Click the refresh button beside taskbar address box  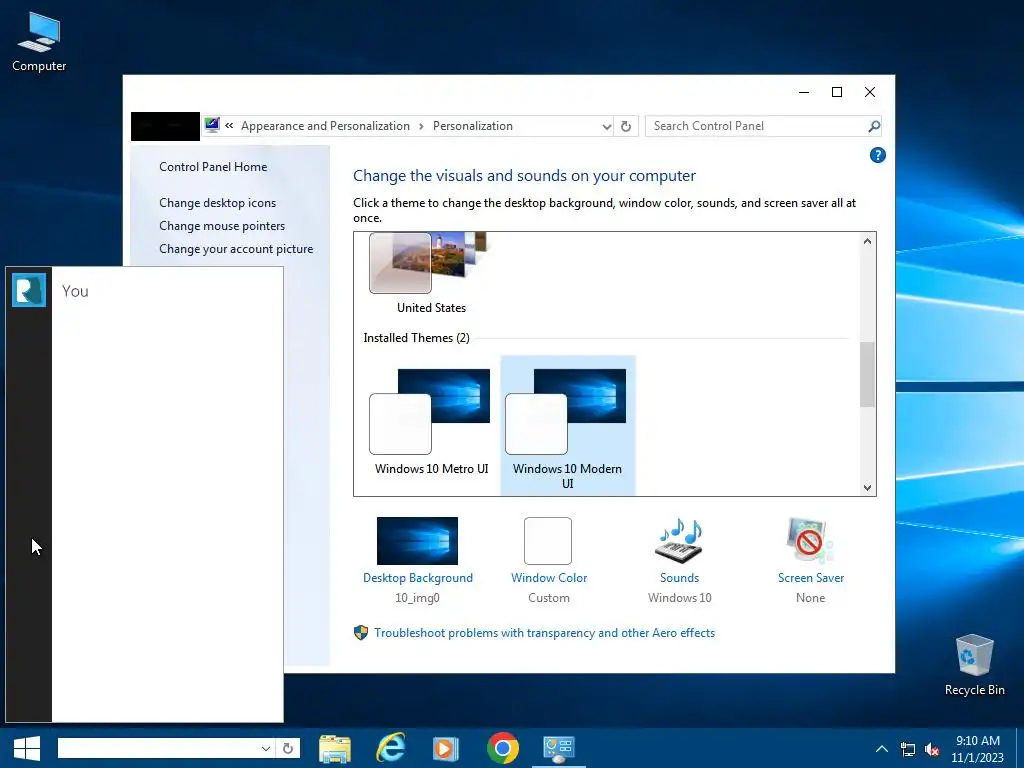click(x=288, y=748)
